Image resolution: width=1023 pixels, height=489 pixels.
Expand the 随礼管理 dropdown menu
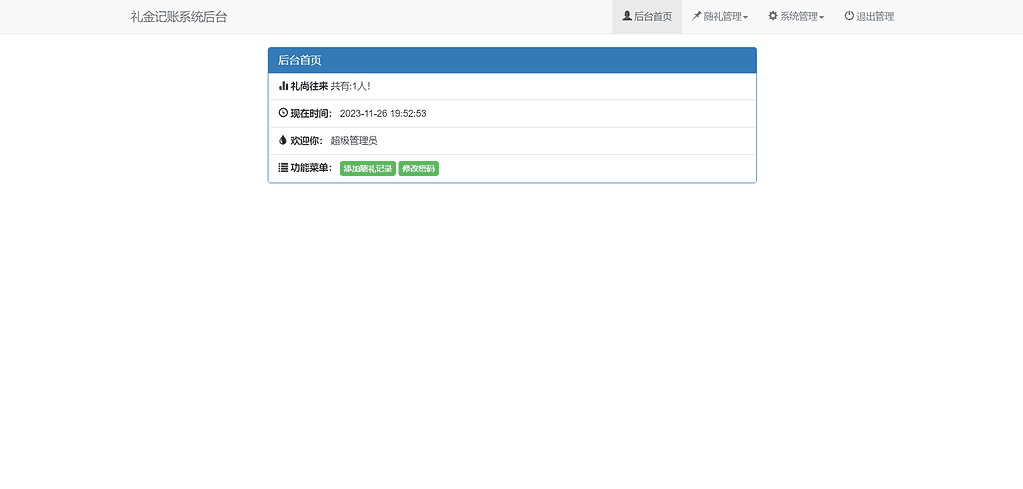[x=720, y=16]
